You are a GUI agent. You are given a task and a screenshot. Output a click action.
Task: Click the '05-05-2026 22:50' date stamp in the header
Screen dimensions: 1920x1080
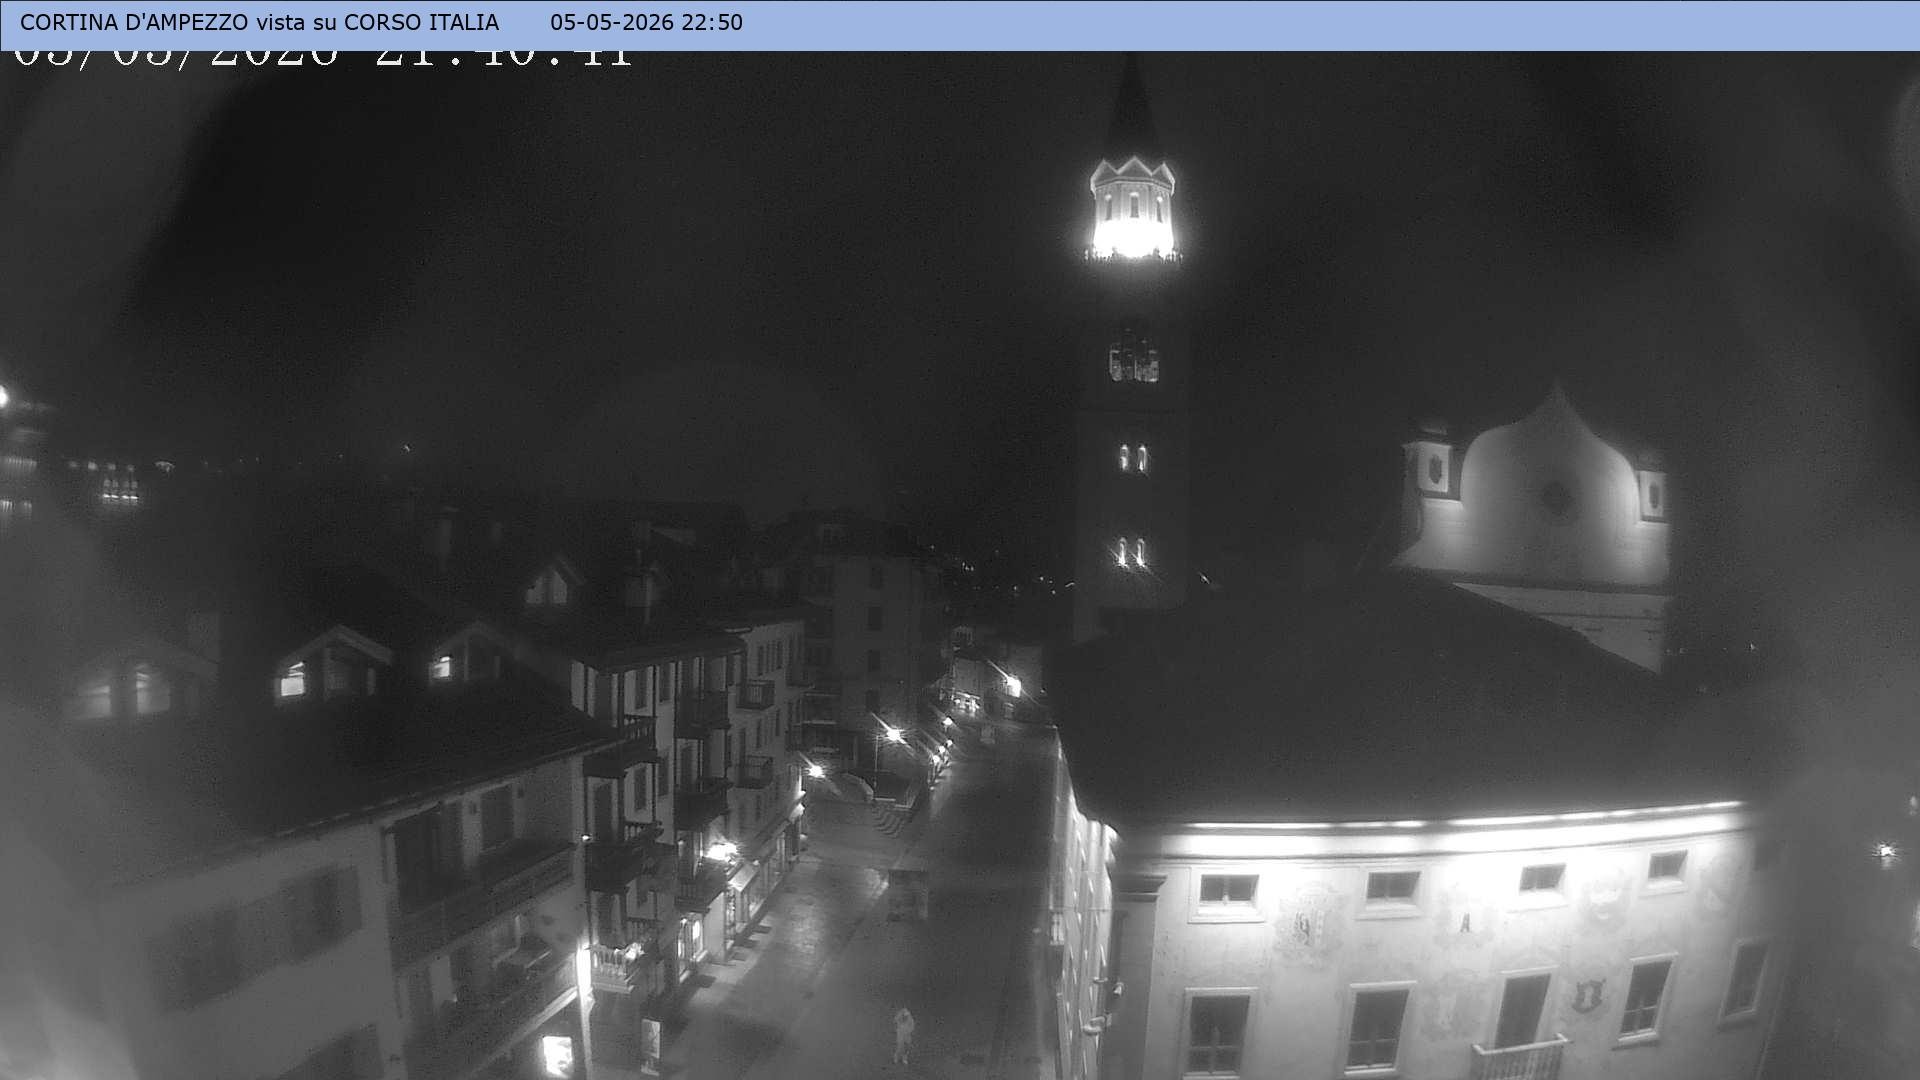(x=646, y=22)
